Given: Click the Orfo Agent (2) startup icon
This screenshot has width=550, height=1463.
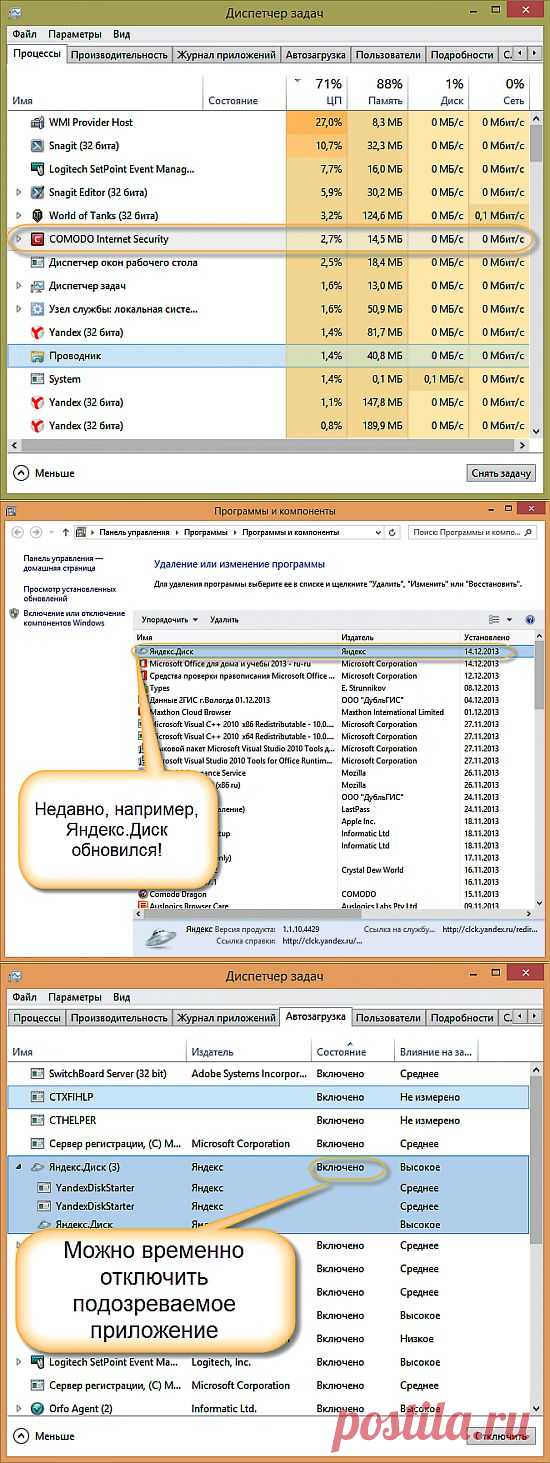Looking at the screenshot, I should [x=38, y=1409].
